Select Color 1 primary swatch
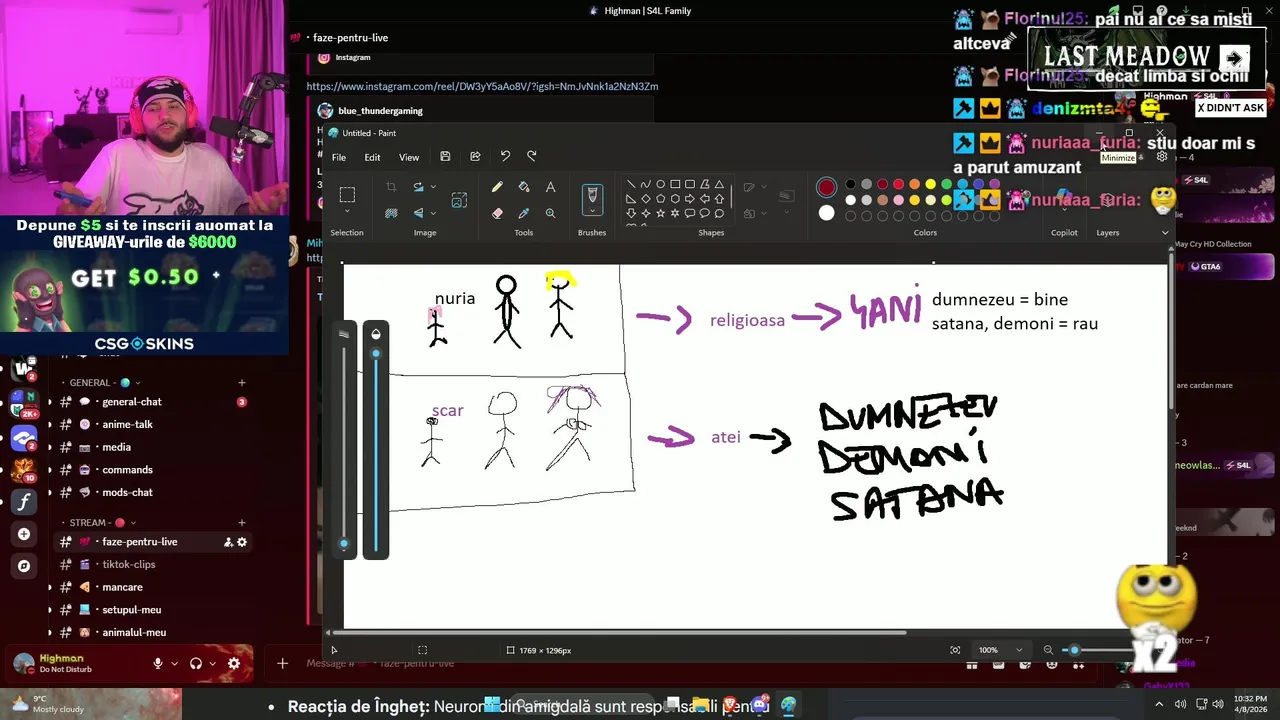Viewport: 1280px width, 720px height. pyautogui.click(x=826, y=187)
